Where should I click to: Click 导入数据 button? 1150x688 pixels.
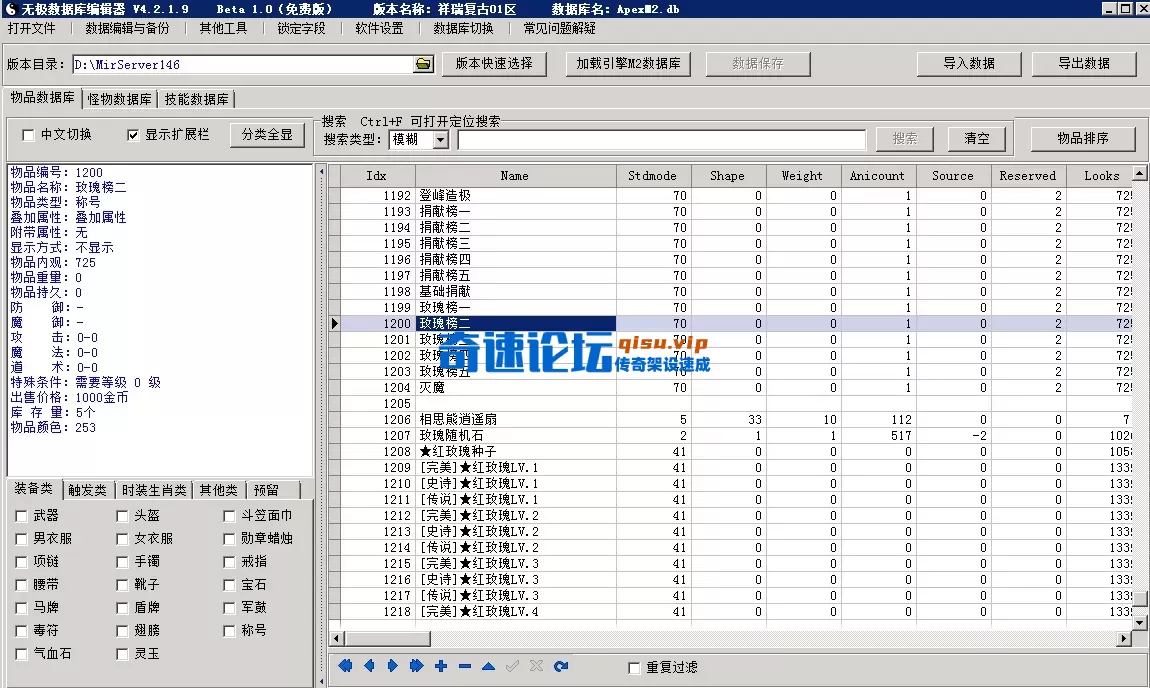(x=969, y=64)
